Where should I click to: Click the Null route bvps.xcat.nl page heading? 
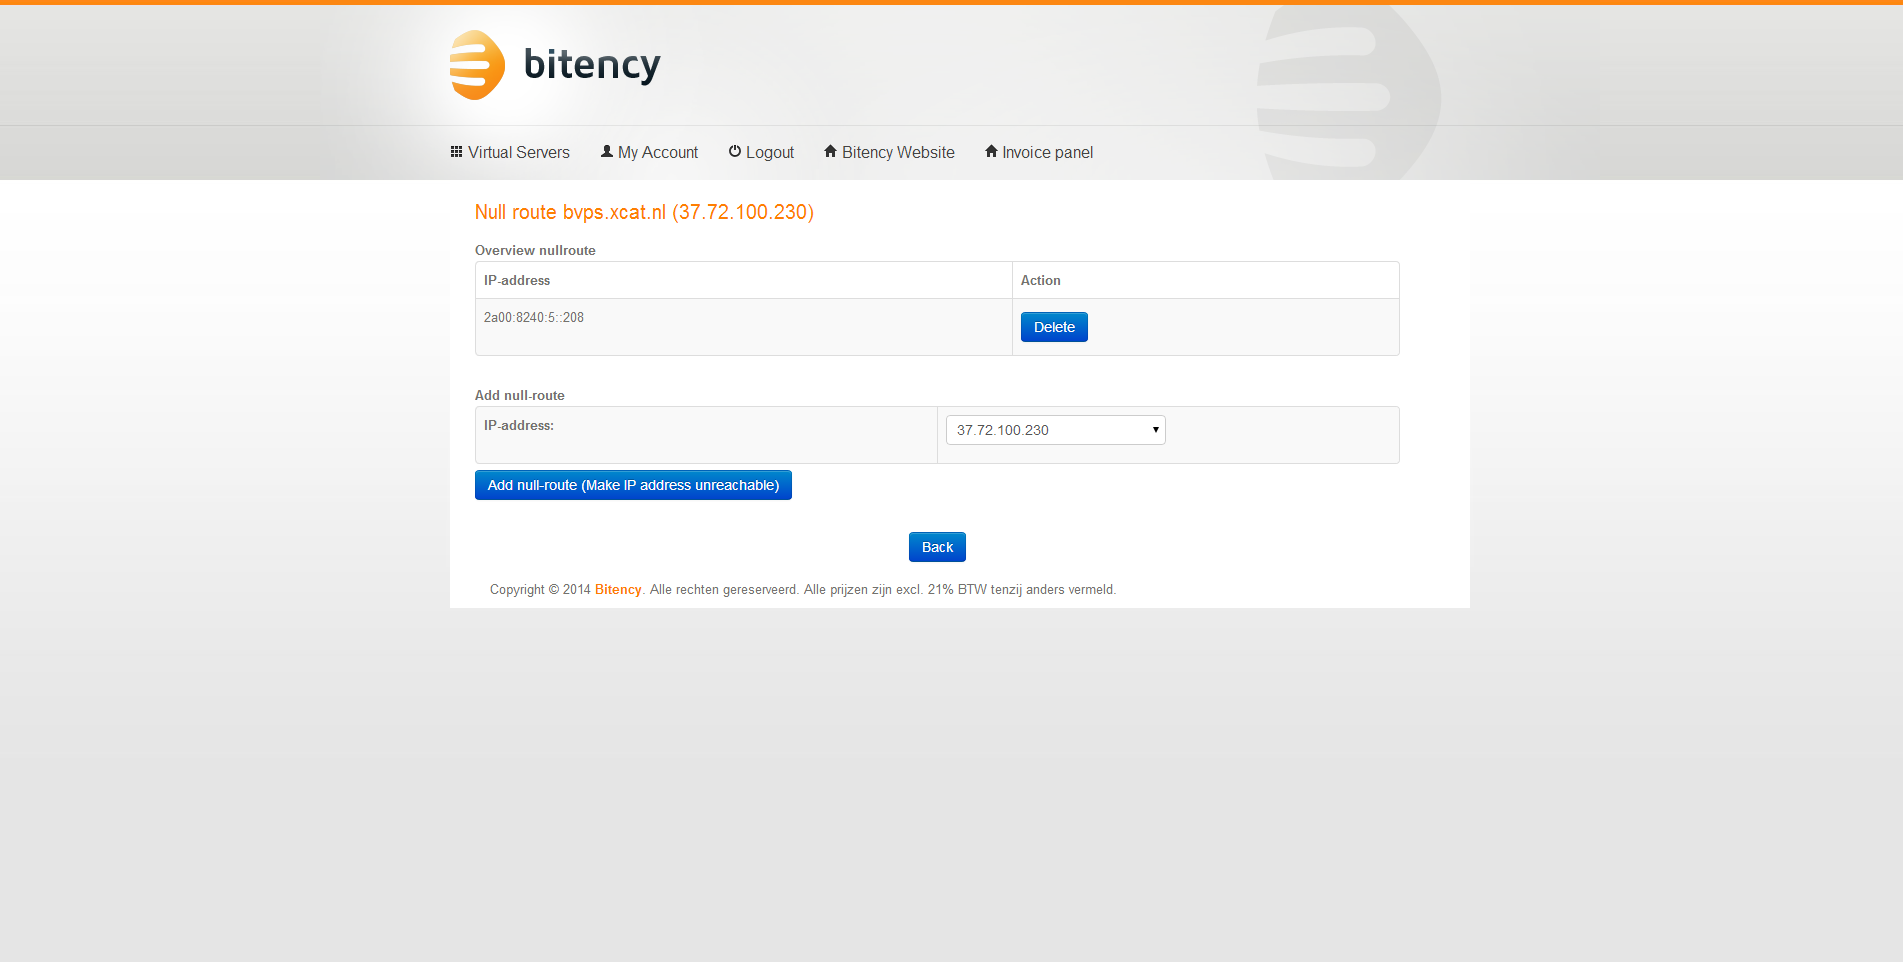coord(644,212)
